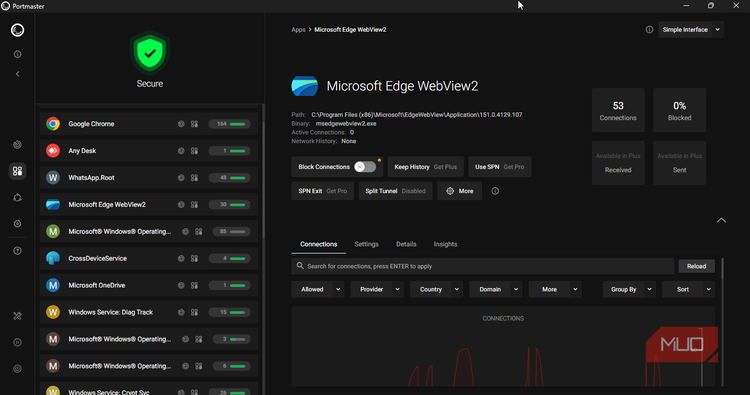Click the Google Chrome app icon
The width and height of the screenshot is (750, 395).
pyautogui.click(x=53, y=124)
